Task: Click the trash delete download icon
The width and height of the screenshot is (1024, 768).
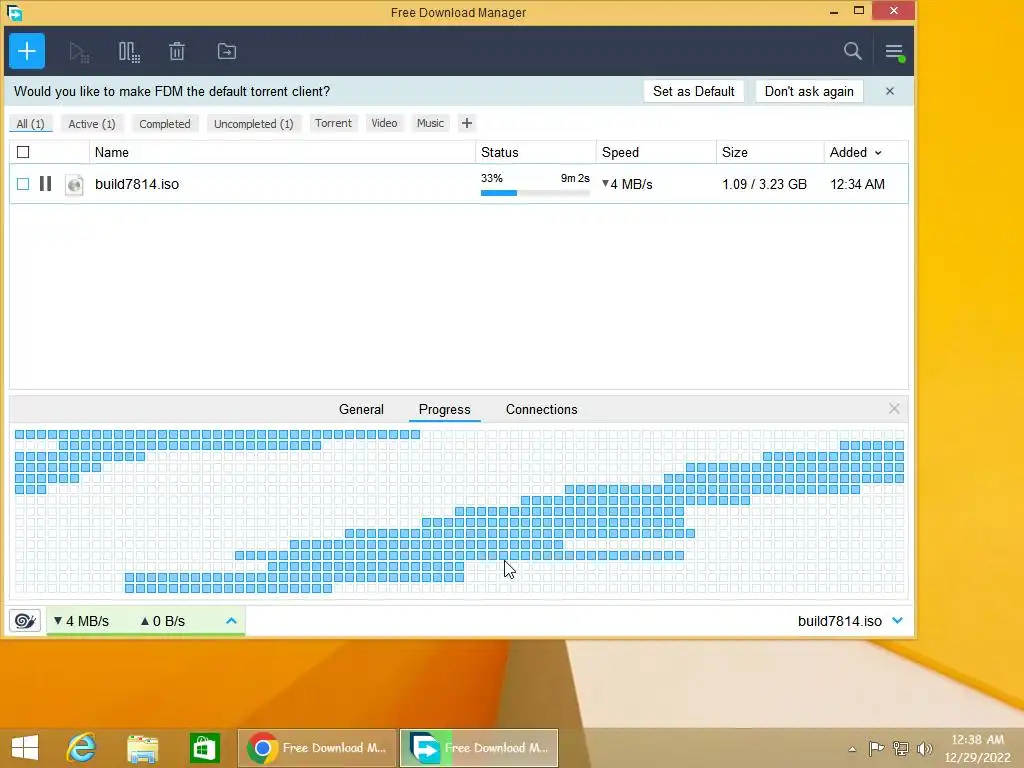Action: tap(176, 51)
